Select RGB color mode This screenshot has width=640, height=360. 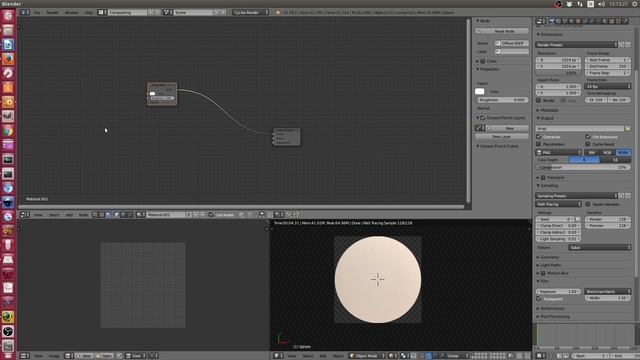607,152
